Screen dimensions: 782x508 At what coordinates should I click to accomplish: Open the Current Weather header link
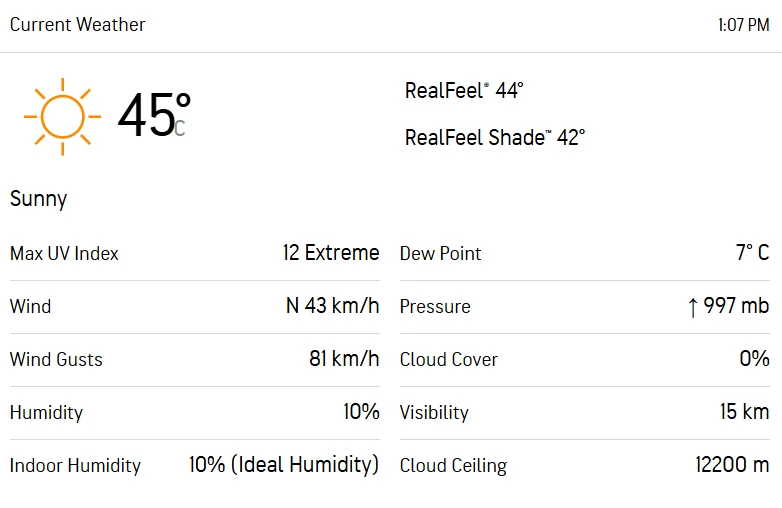tap(78, 25)
